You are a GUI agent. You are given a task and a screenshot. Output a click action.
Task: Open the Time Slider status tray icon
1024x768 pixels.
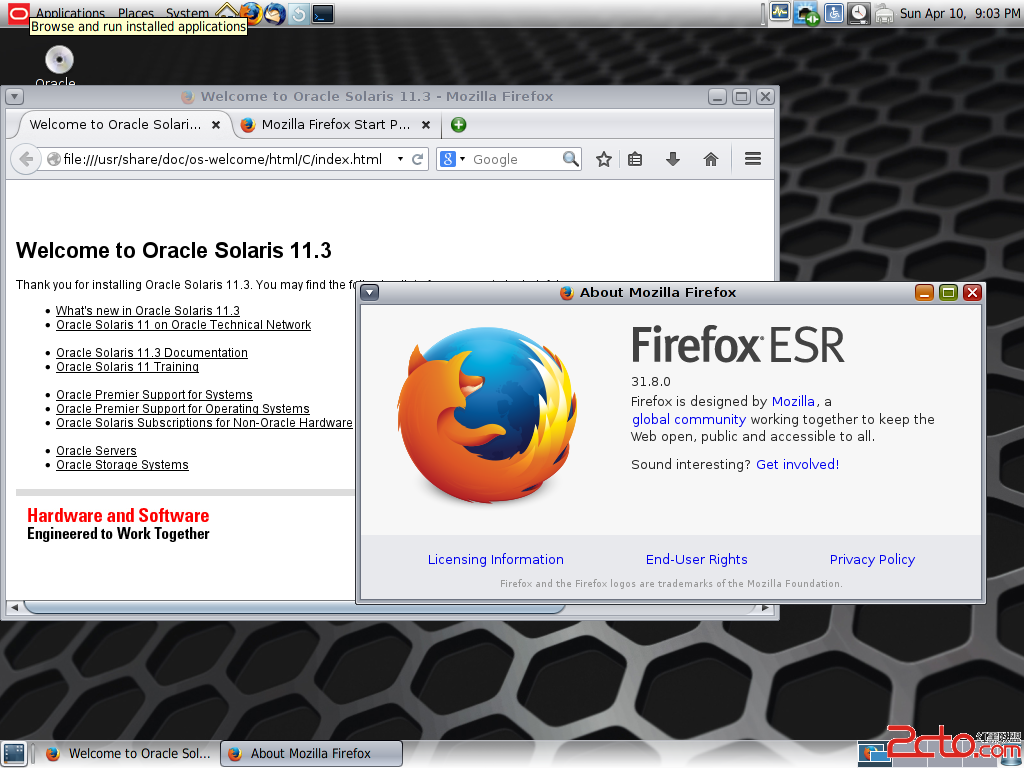(859, 13)
